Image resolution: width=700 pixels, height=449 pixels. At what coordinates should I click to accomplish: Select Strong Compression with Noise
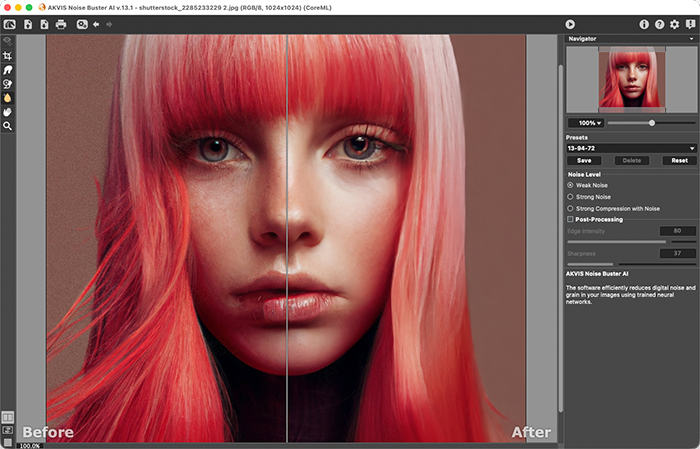pos(571,208)
